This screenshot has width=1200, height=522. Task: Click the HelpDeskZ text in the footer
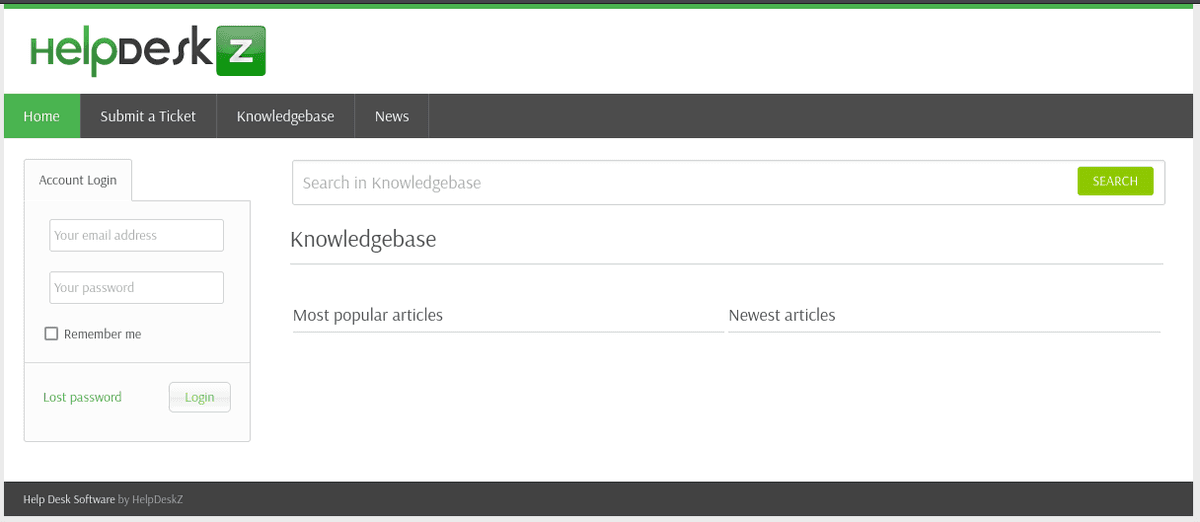click(x=158, y=499)
